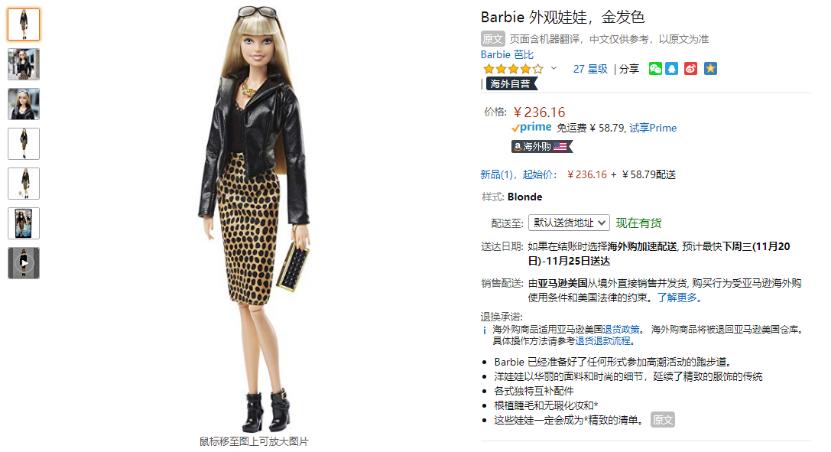Click the 了解更多 link
Viewport: 831px width, 452px height.
[677, 298]
